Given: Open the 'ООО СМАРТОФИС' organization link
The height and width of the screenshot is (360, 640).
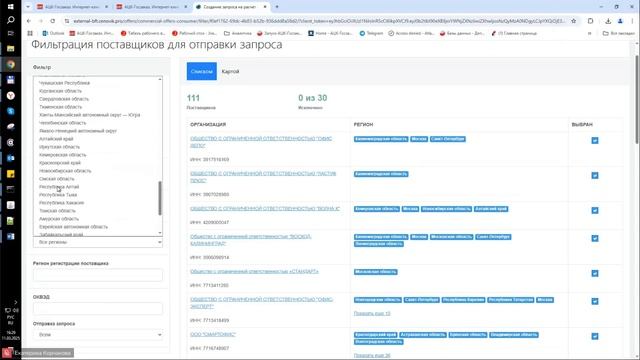Looking at the screenshot, I should pyautogui.click(x=213, y=334).
